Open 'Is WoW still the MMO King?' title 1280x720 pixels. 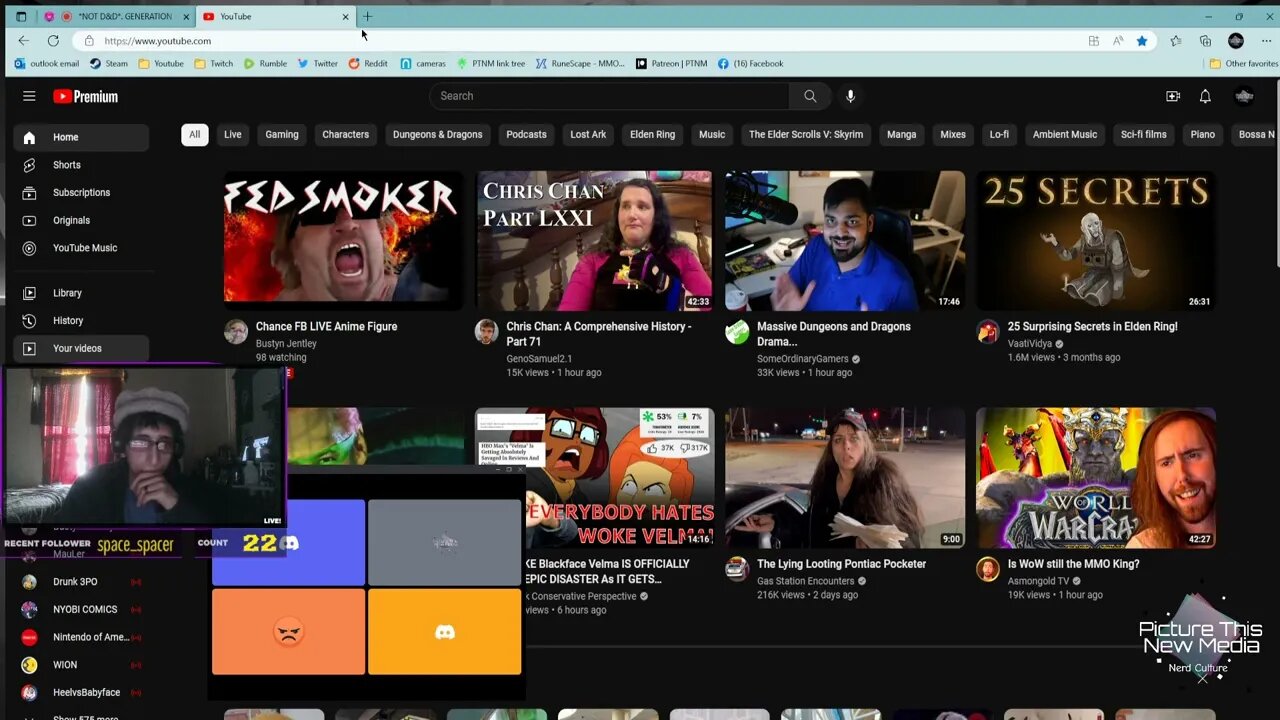coord(1073,564)
